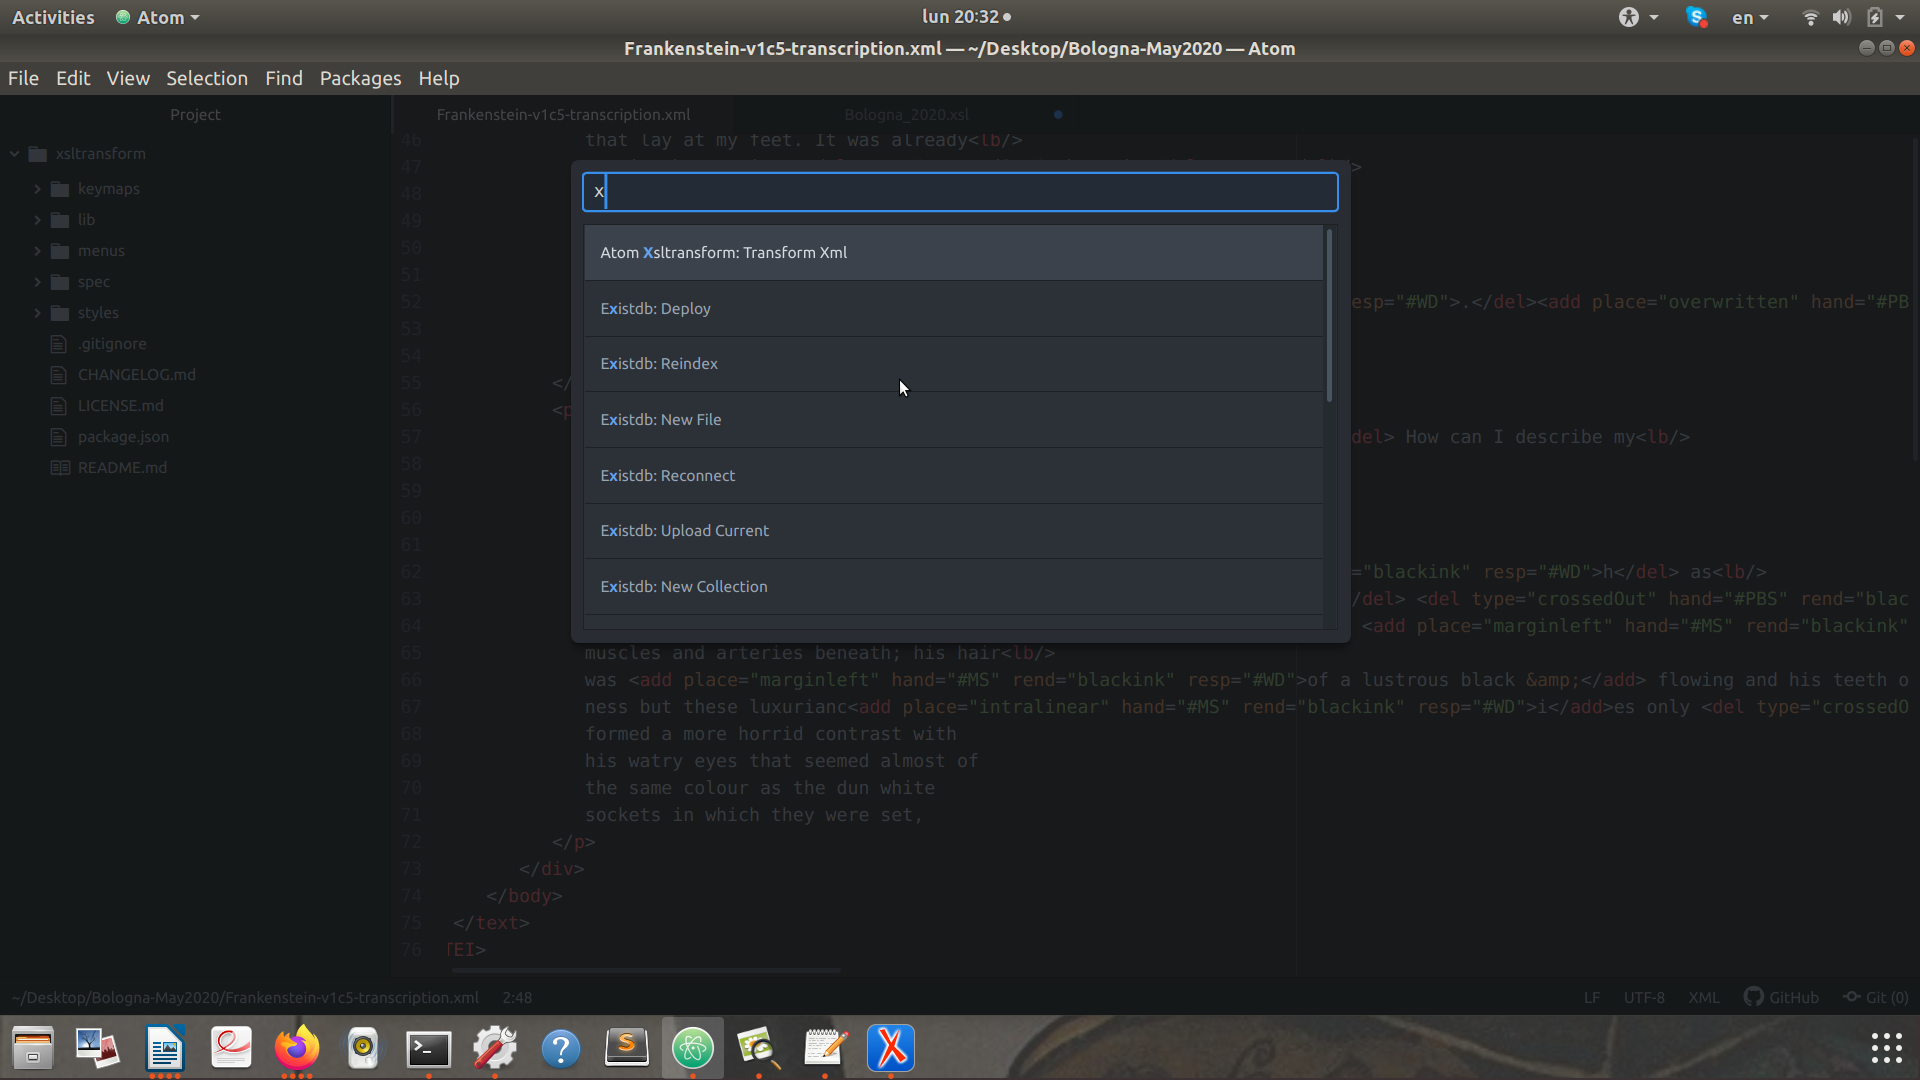Open the Edit menu
This screenshot has width=1920, height=1080.
[73, 78]
